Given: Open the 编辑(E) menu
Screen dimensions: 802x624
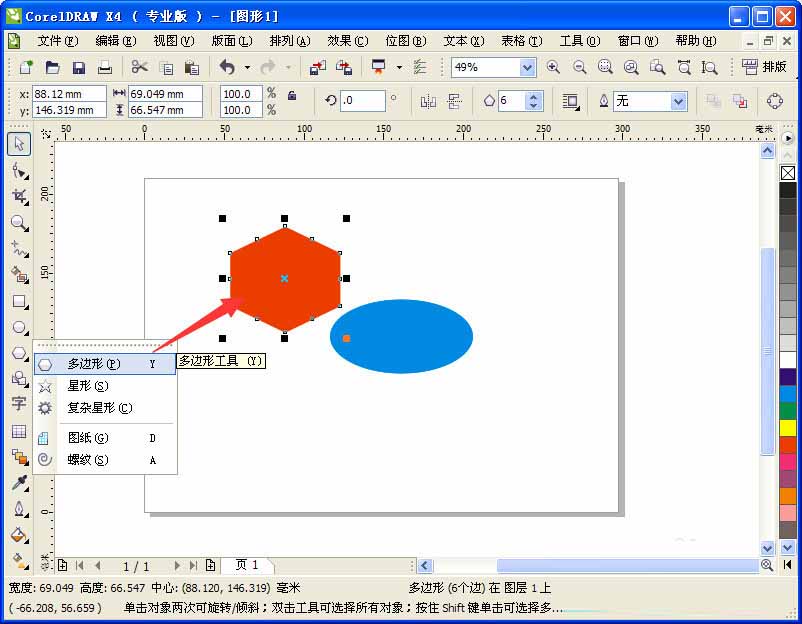Looking at the screenshot, I should tap(116, 40).
